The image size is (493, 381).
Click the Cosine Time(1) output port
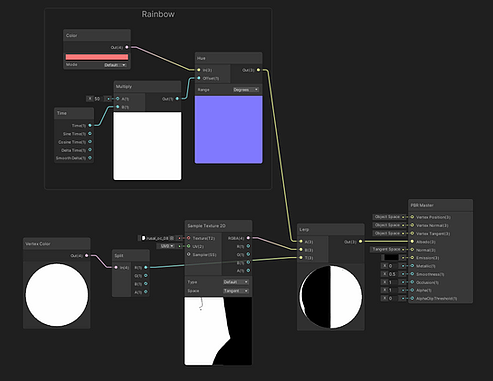90,142
